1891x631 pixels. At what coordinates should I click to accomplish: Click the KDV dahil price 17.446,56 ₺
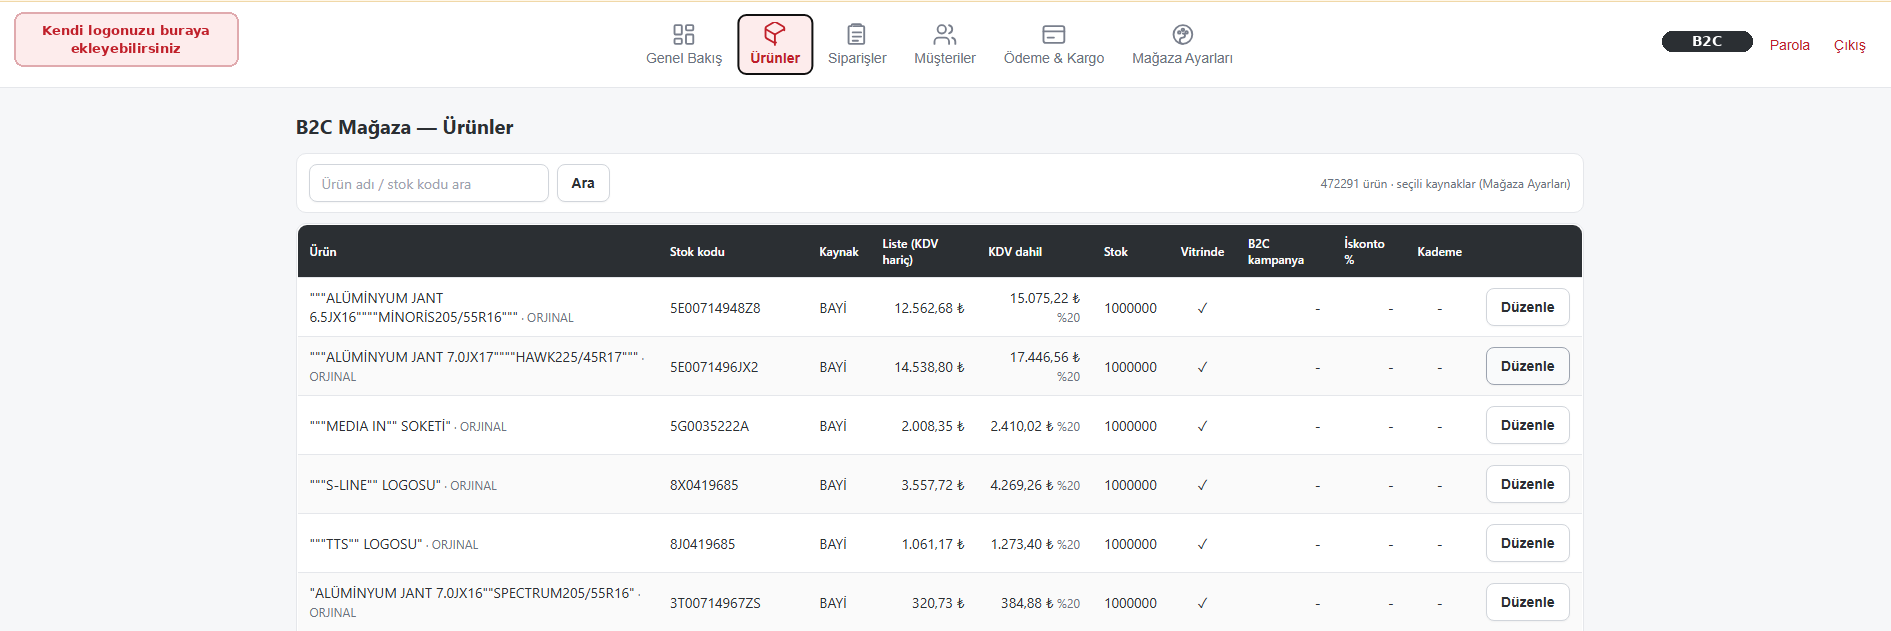1045,357
